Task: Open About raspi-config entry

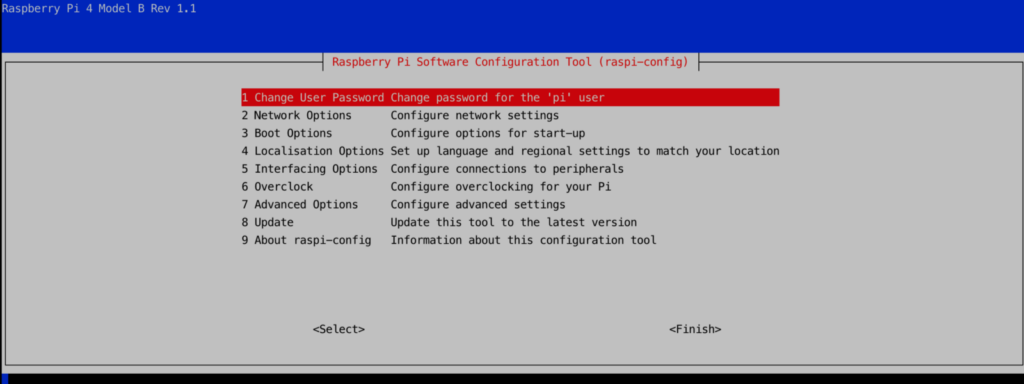Action: [x=510, y=240]
